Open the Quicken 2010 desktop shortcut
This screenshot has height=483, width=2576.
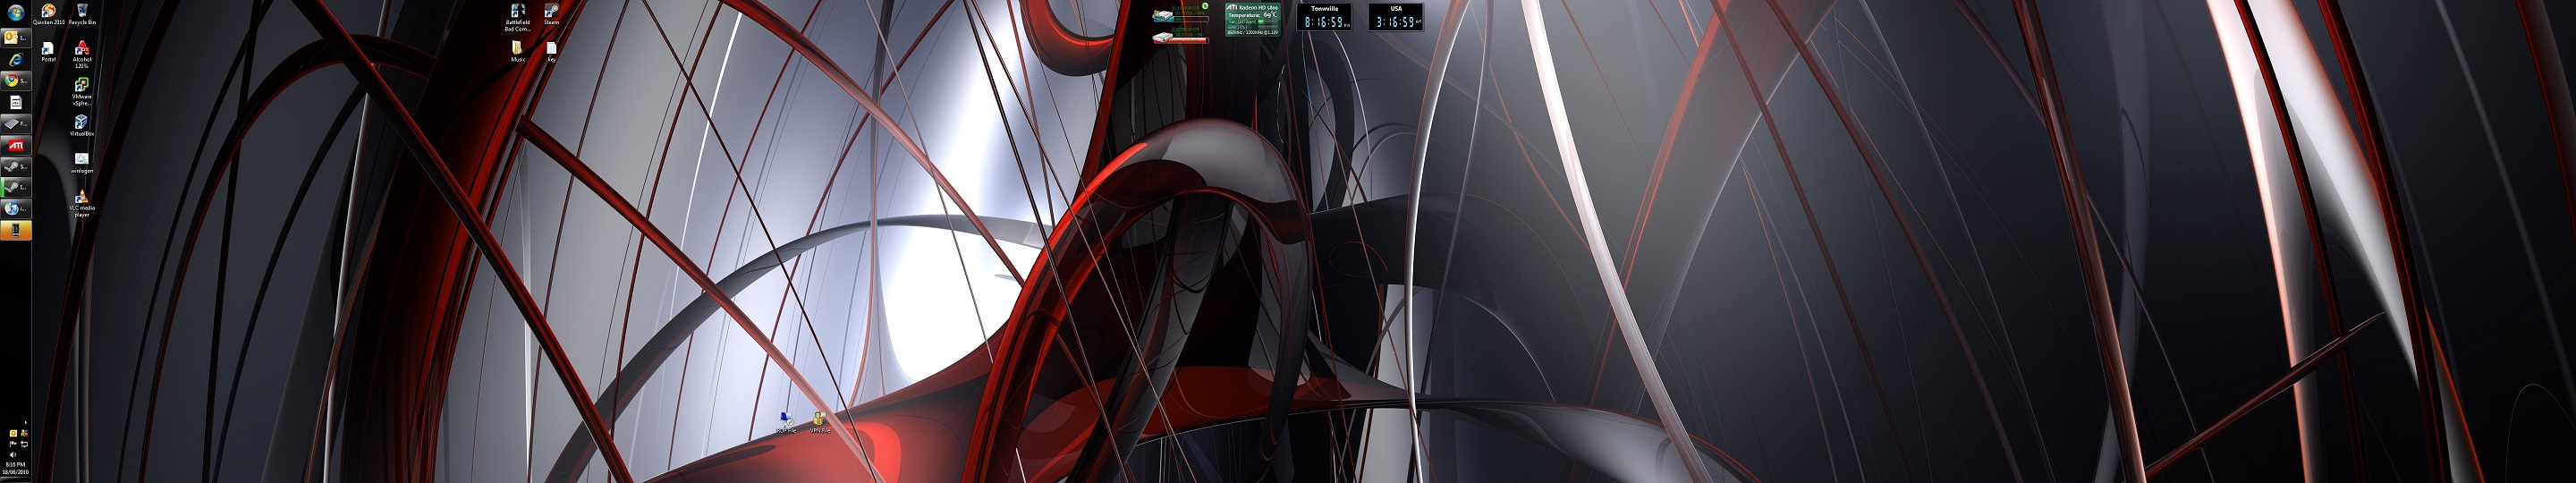click(x=48, y=14)
